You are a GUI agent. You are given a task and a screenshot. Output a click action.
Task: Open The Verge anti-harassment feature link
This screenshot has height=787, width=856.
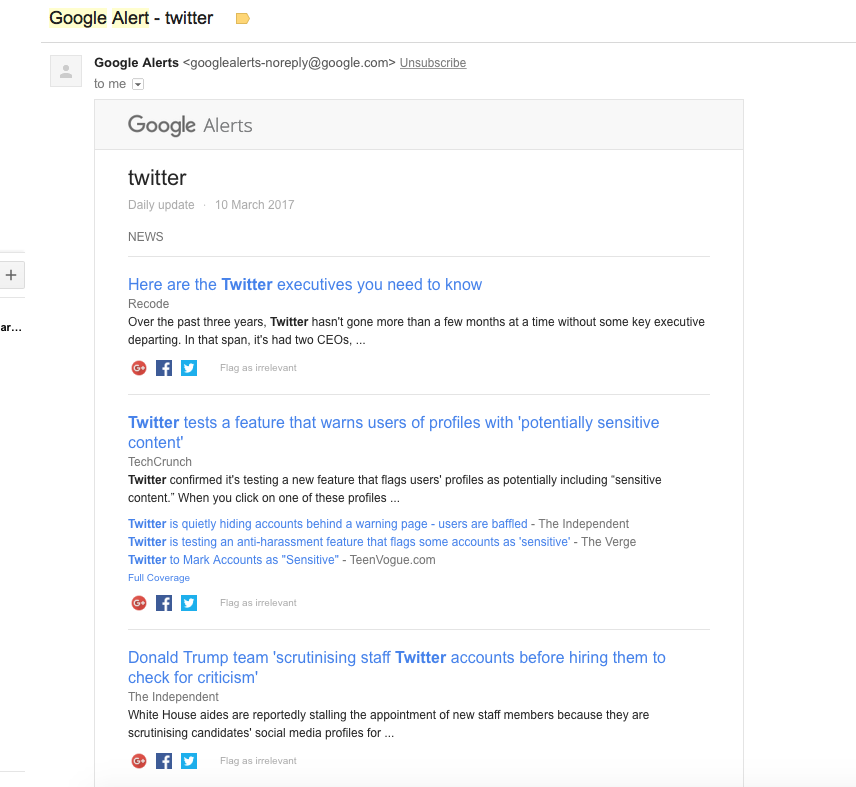349,542
